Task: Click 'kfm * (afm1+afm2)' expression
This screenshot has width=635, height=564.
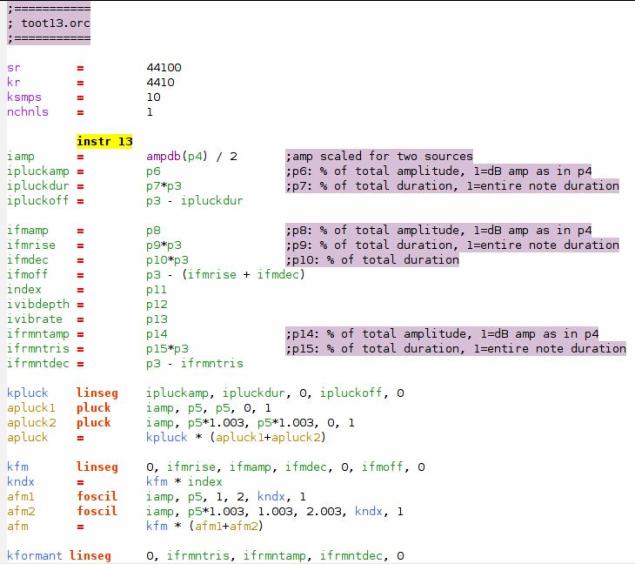Action: coord(205,526)
